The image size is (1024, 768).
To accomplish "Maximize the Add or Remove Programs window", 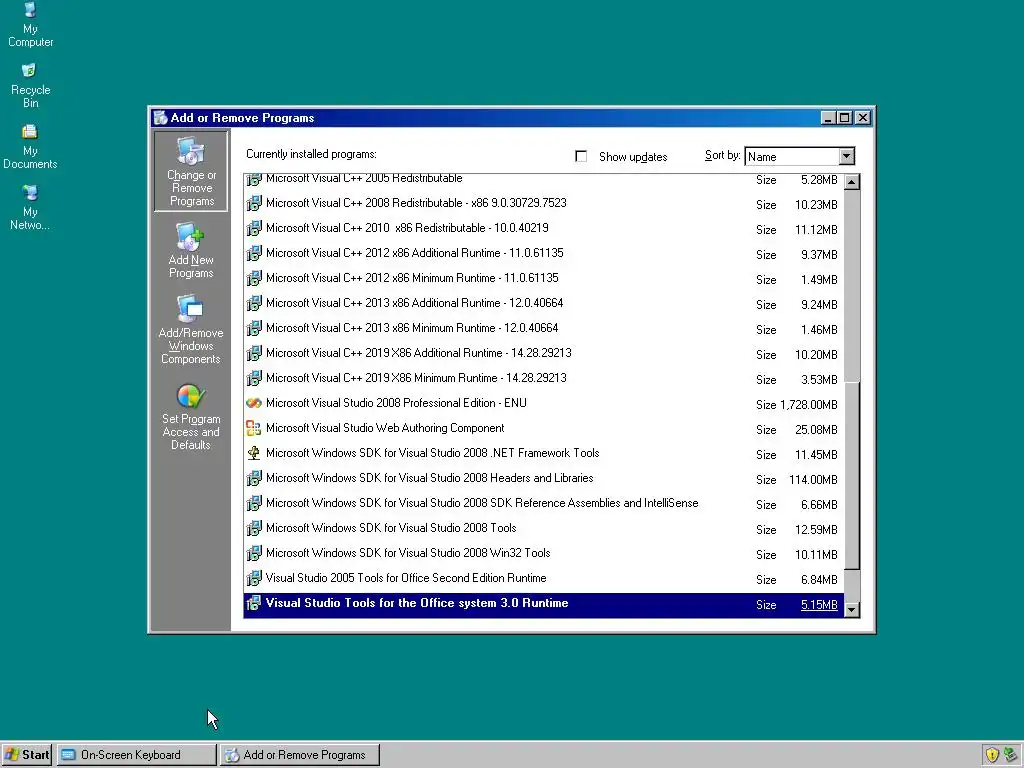I will [x=844, y=118].
